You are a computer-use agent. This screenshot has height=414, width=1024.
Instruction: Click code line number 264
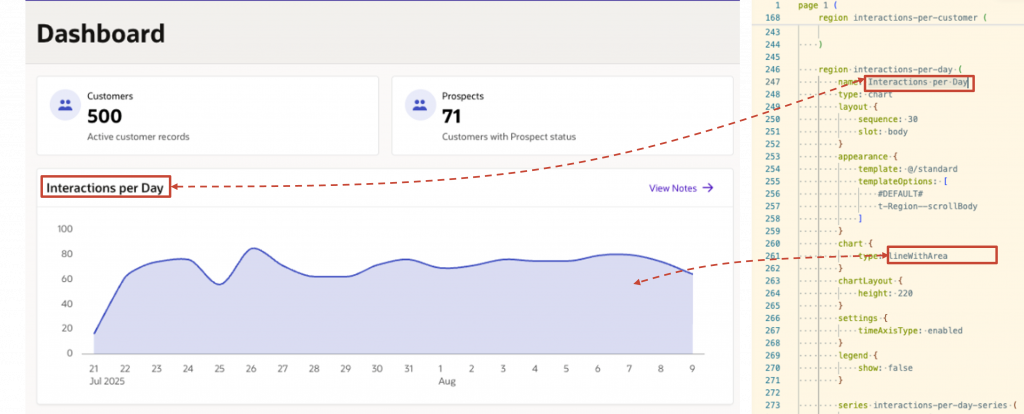click(x=771, y=293)
